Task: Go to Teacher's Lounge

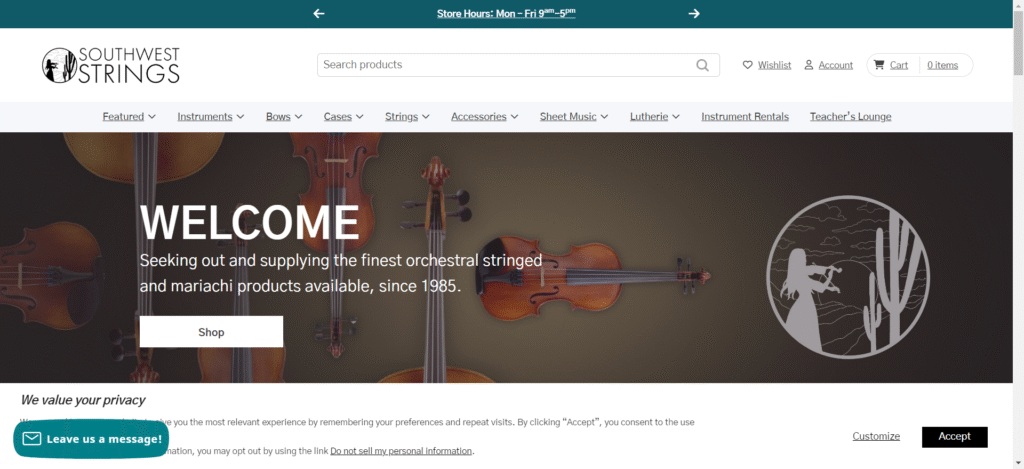Action: tap(850, 117)
